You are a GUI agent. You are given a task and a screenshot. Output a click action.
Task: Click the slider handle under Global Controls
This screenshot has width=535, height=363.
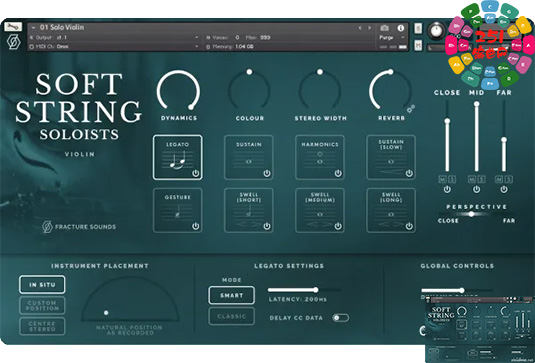[462, 290]
